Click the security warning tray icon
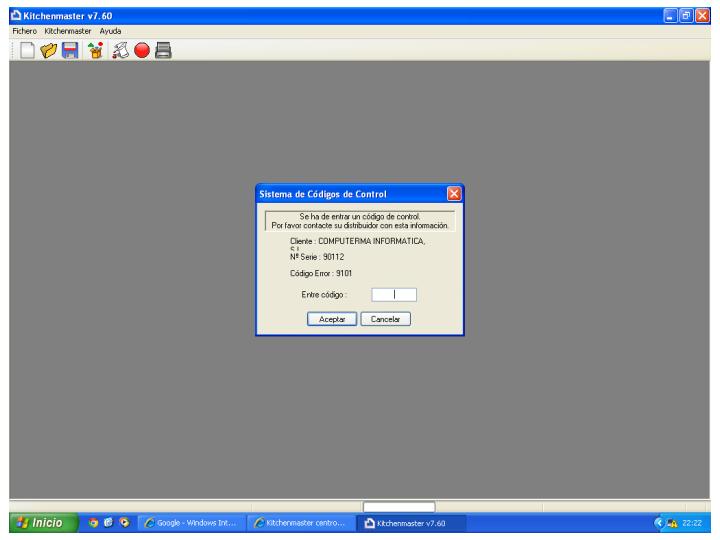 673,523
